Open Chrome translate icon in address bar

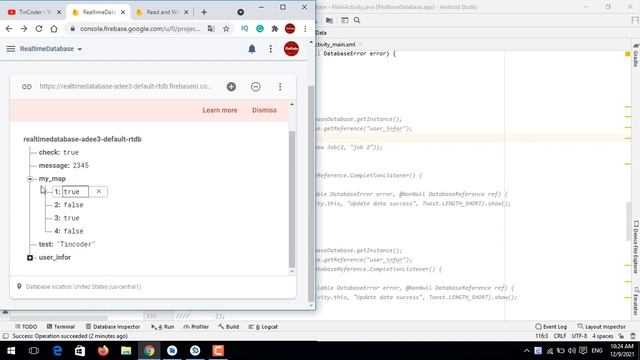pyautogui.click(x=211, y=29)
